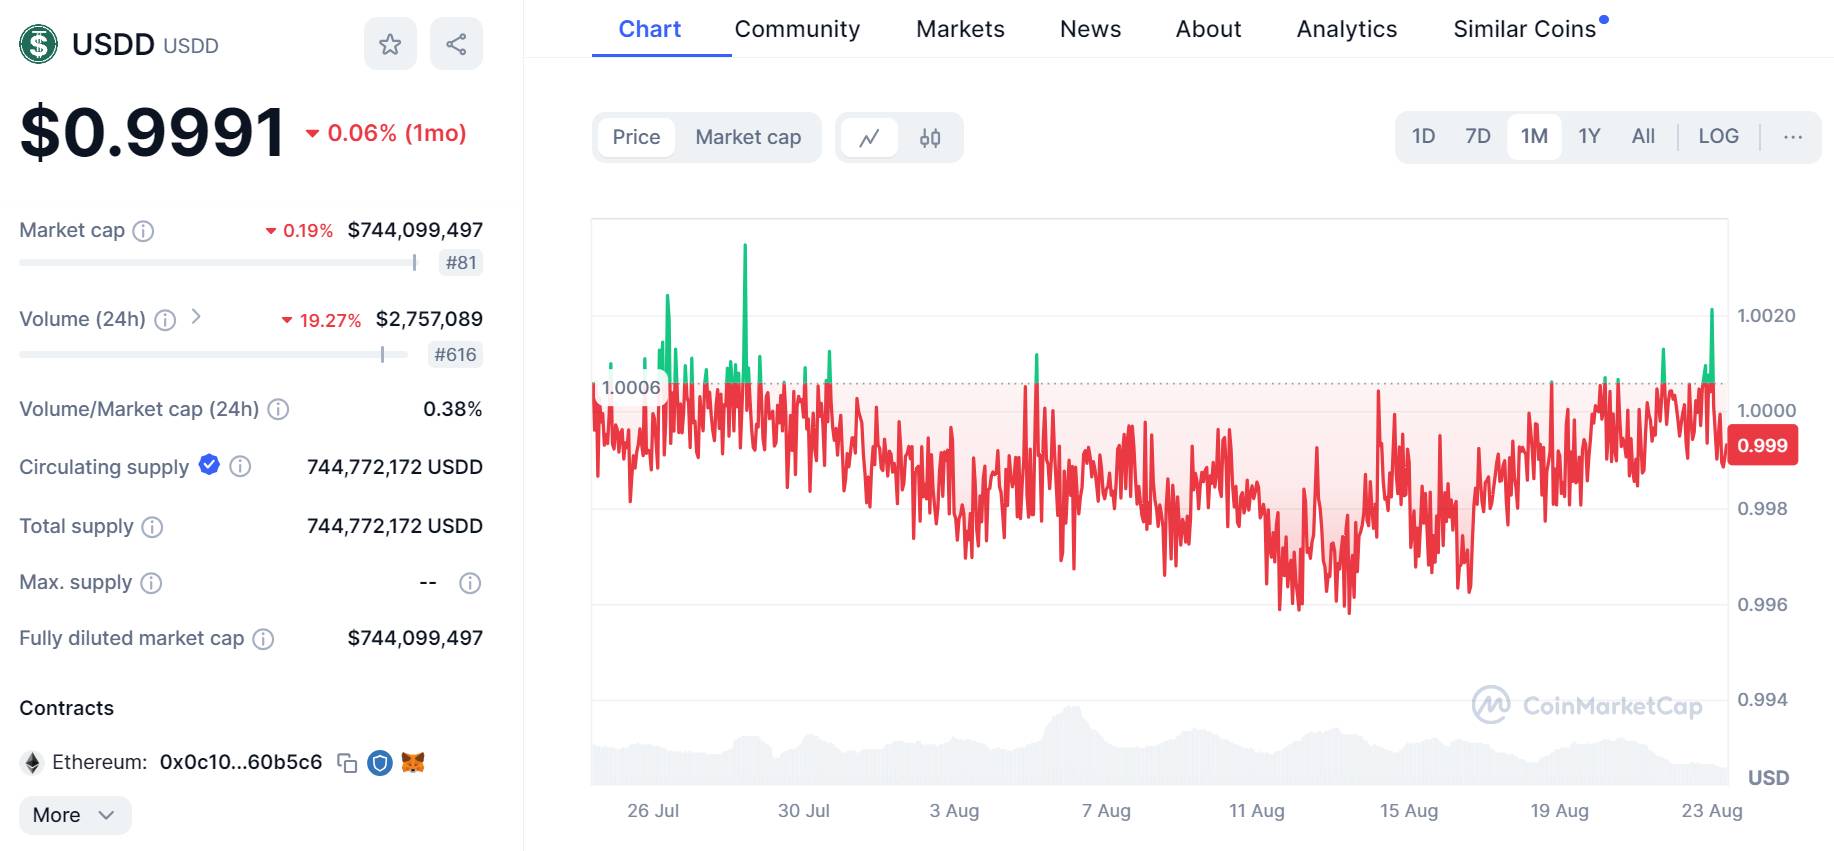Viewport: 1834px width, 851px height.
Task: Set chart range to 7D
Action: pyautogui.click(x=1477, y=136)
